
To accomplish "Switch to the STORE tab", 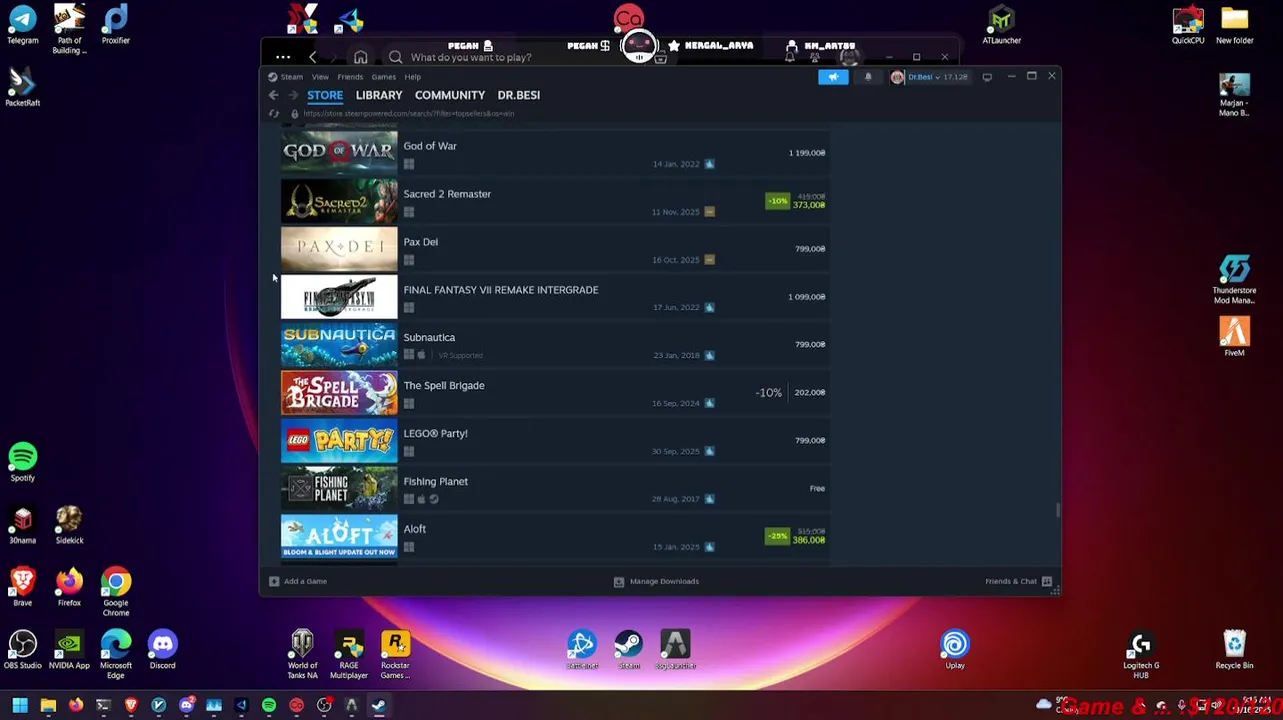I will point(325,95).
